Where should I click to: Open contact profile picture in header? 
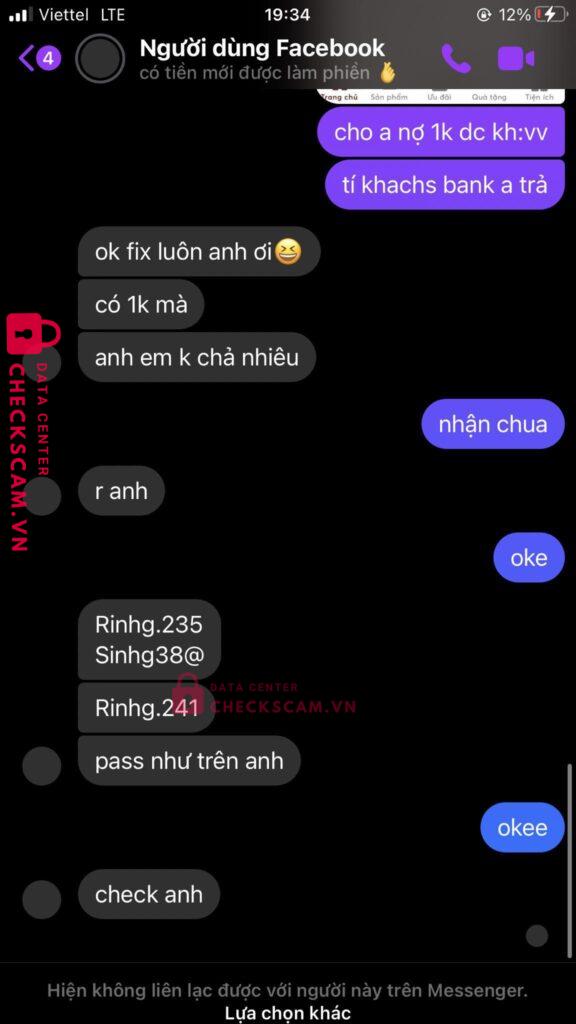[100, 59]
